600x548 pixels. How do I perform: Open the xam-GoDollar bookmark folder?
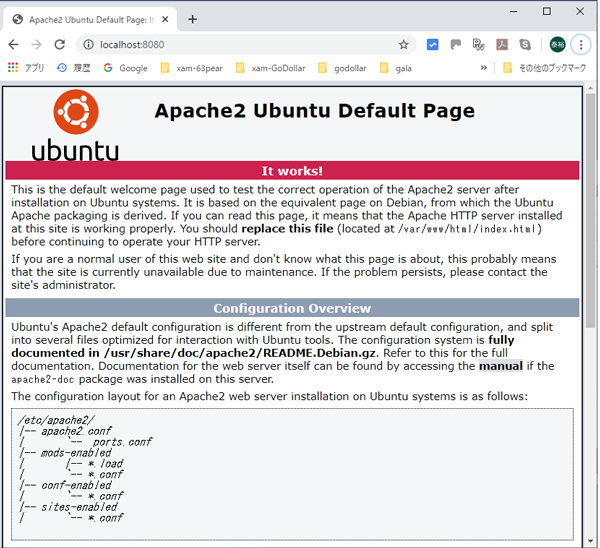tap(271, 68)
